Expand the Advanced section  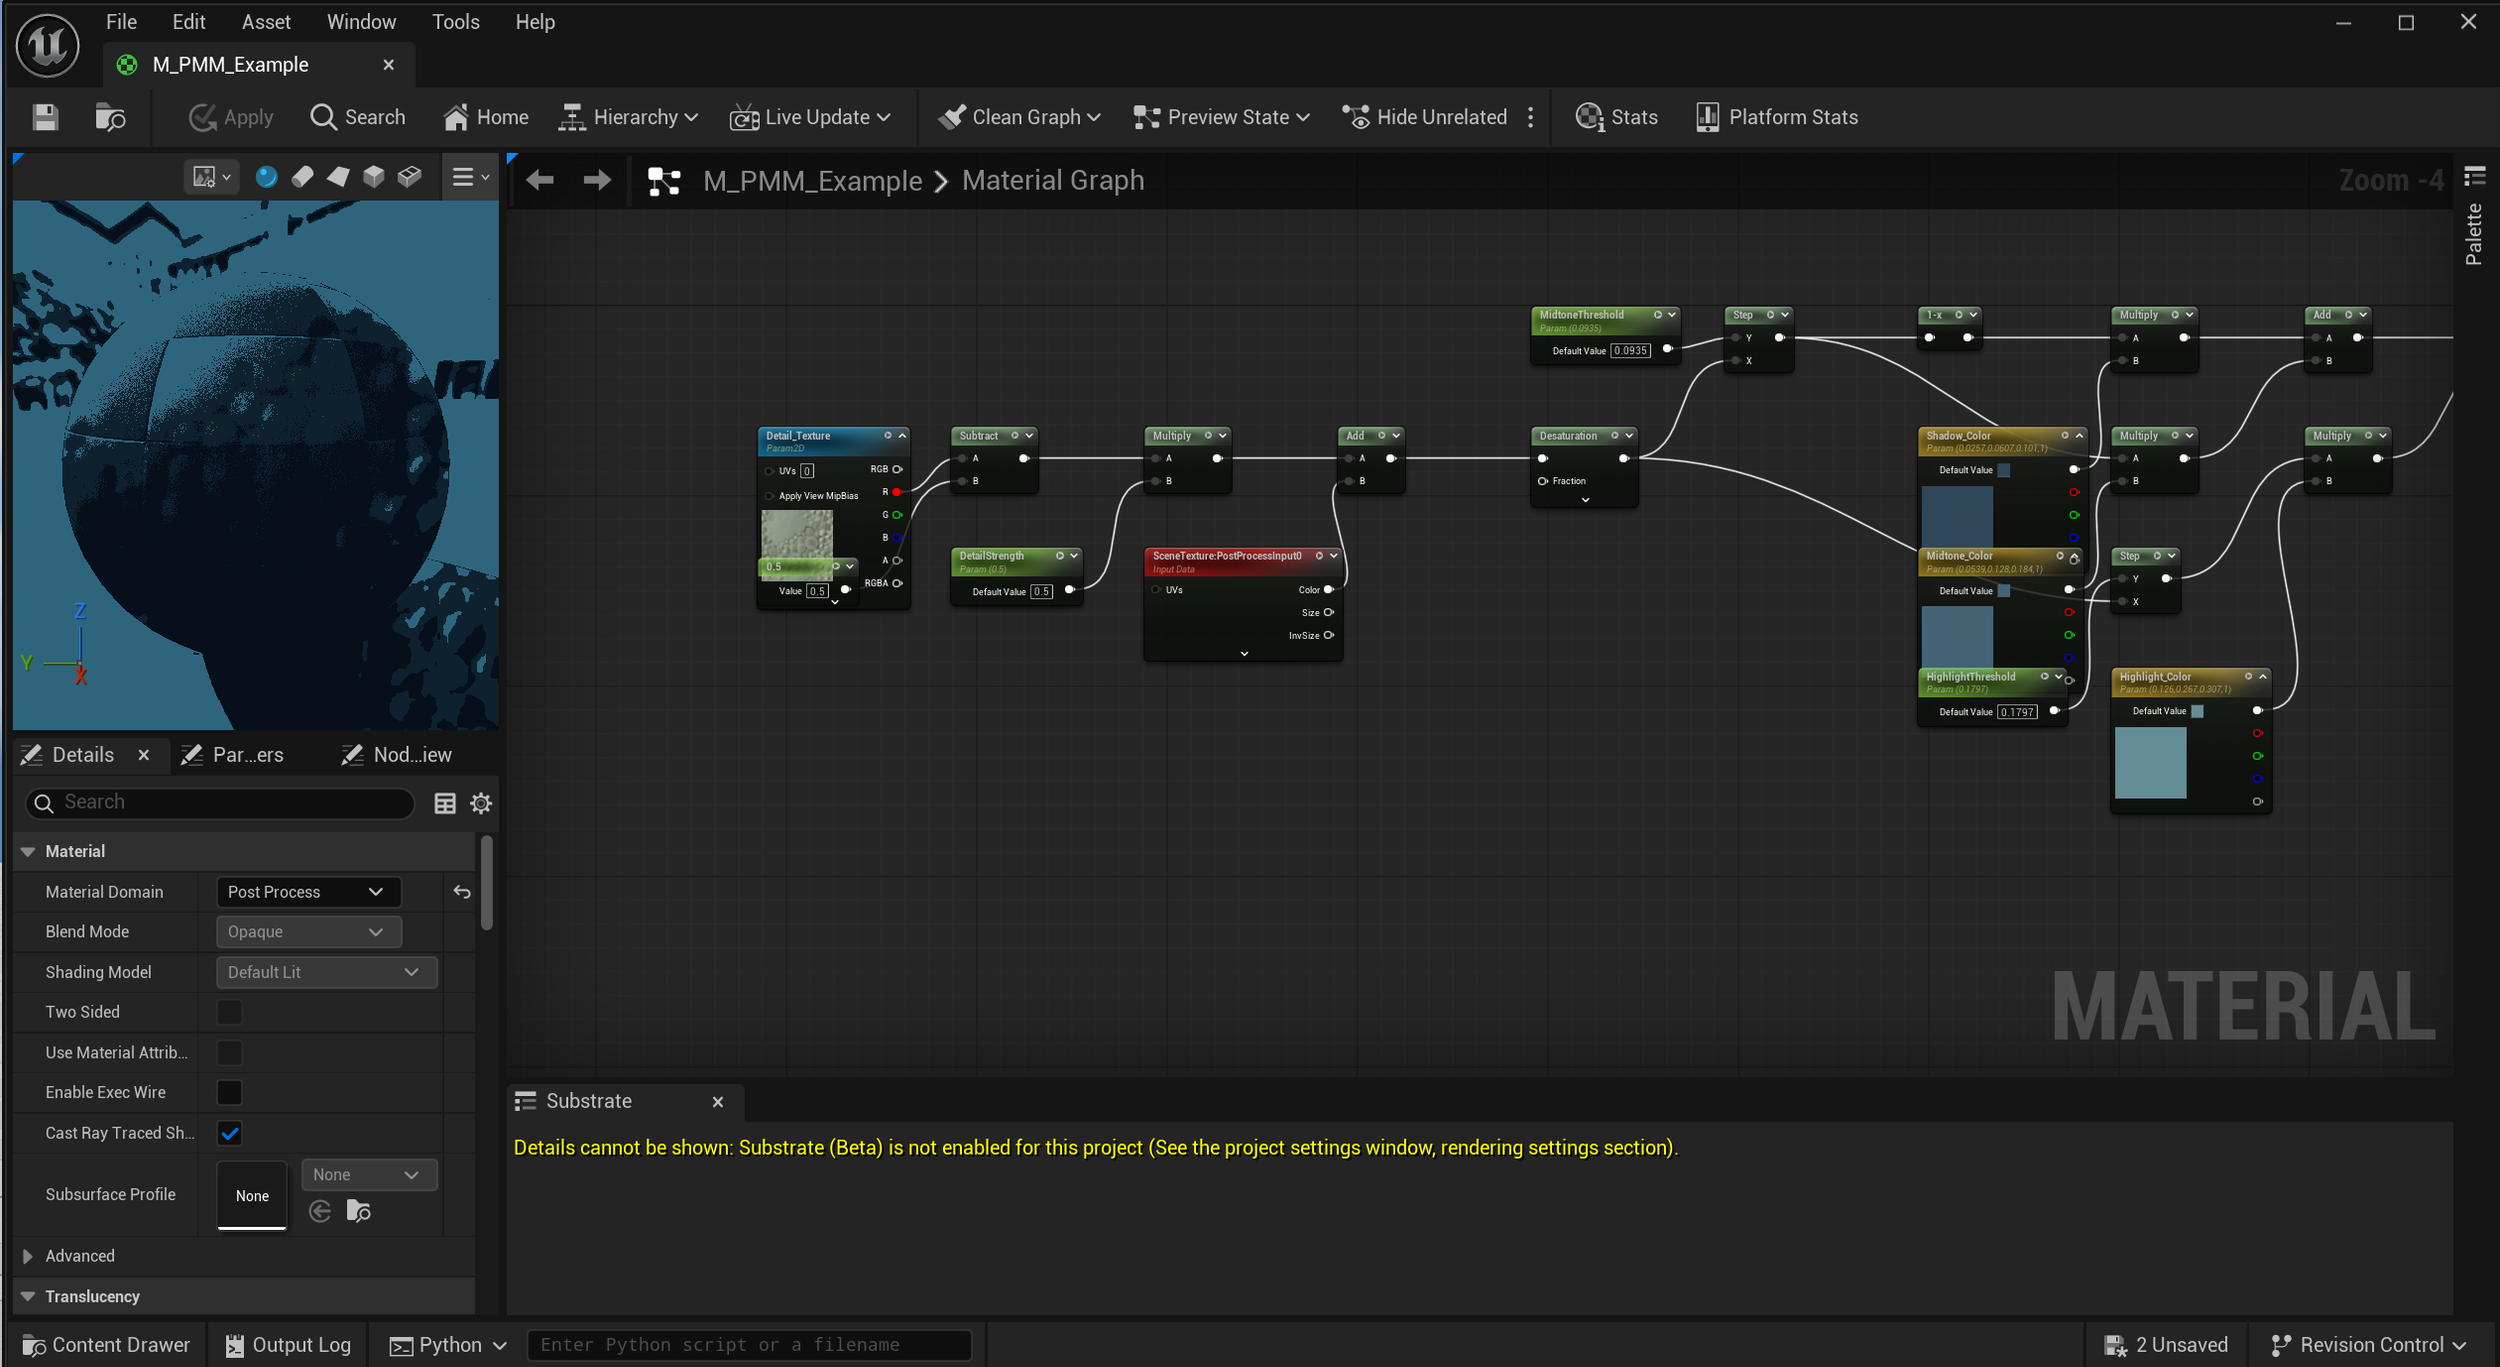[28, 1256]
